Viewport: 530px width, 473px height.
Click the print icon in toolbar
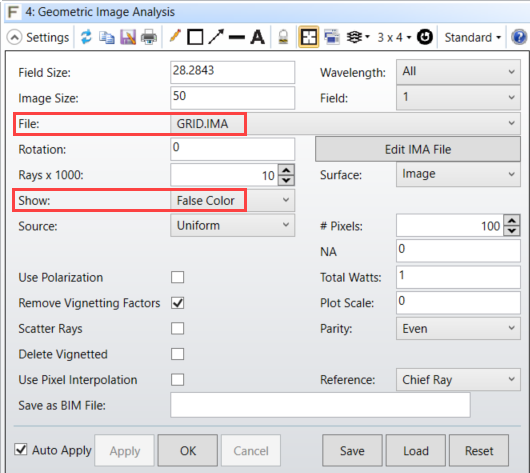(149, 37)
